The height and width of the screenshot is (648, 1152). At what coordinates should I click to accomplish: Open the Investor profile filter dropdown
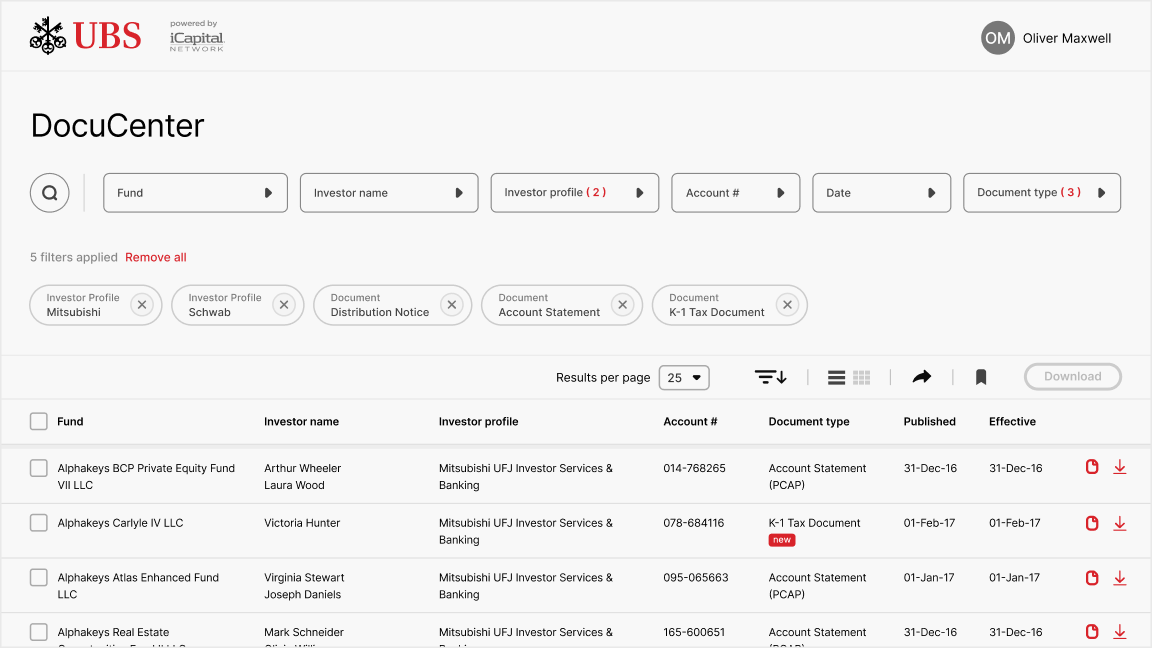(x=575, y=192)
